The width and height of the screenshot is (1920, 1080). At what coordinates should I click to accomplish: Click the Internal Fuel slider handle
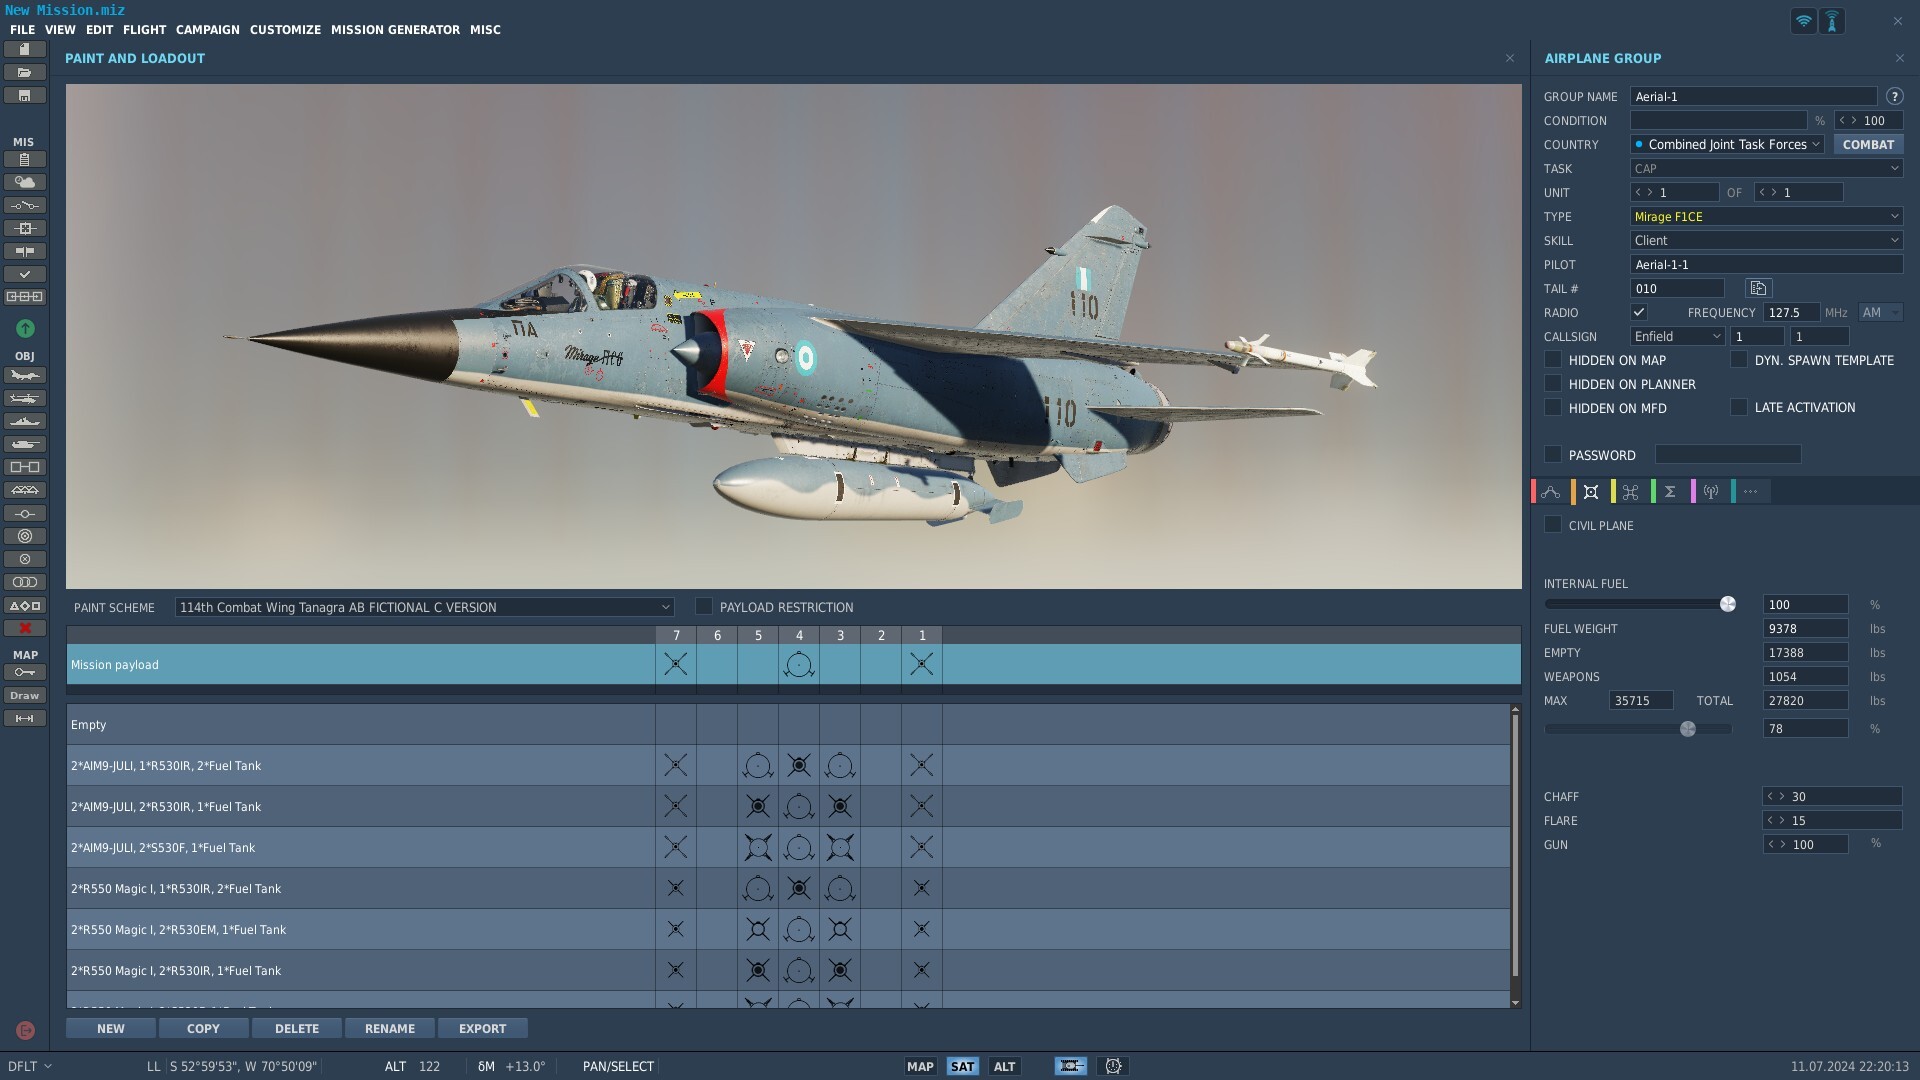tap(1727, 604)
